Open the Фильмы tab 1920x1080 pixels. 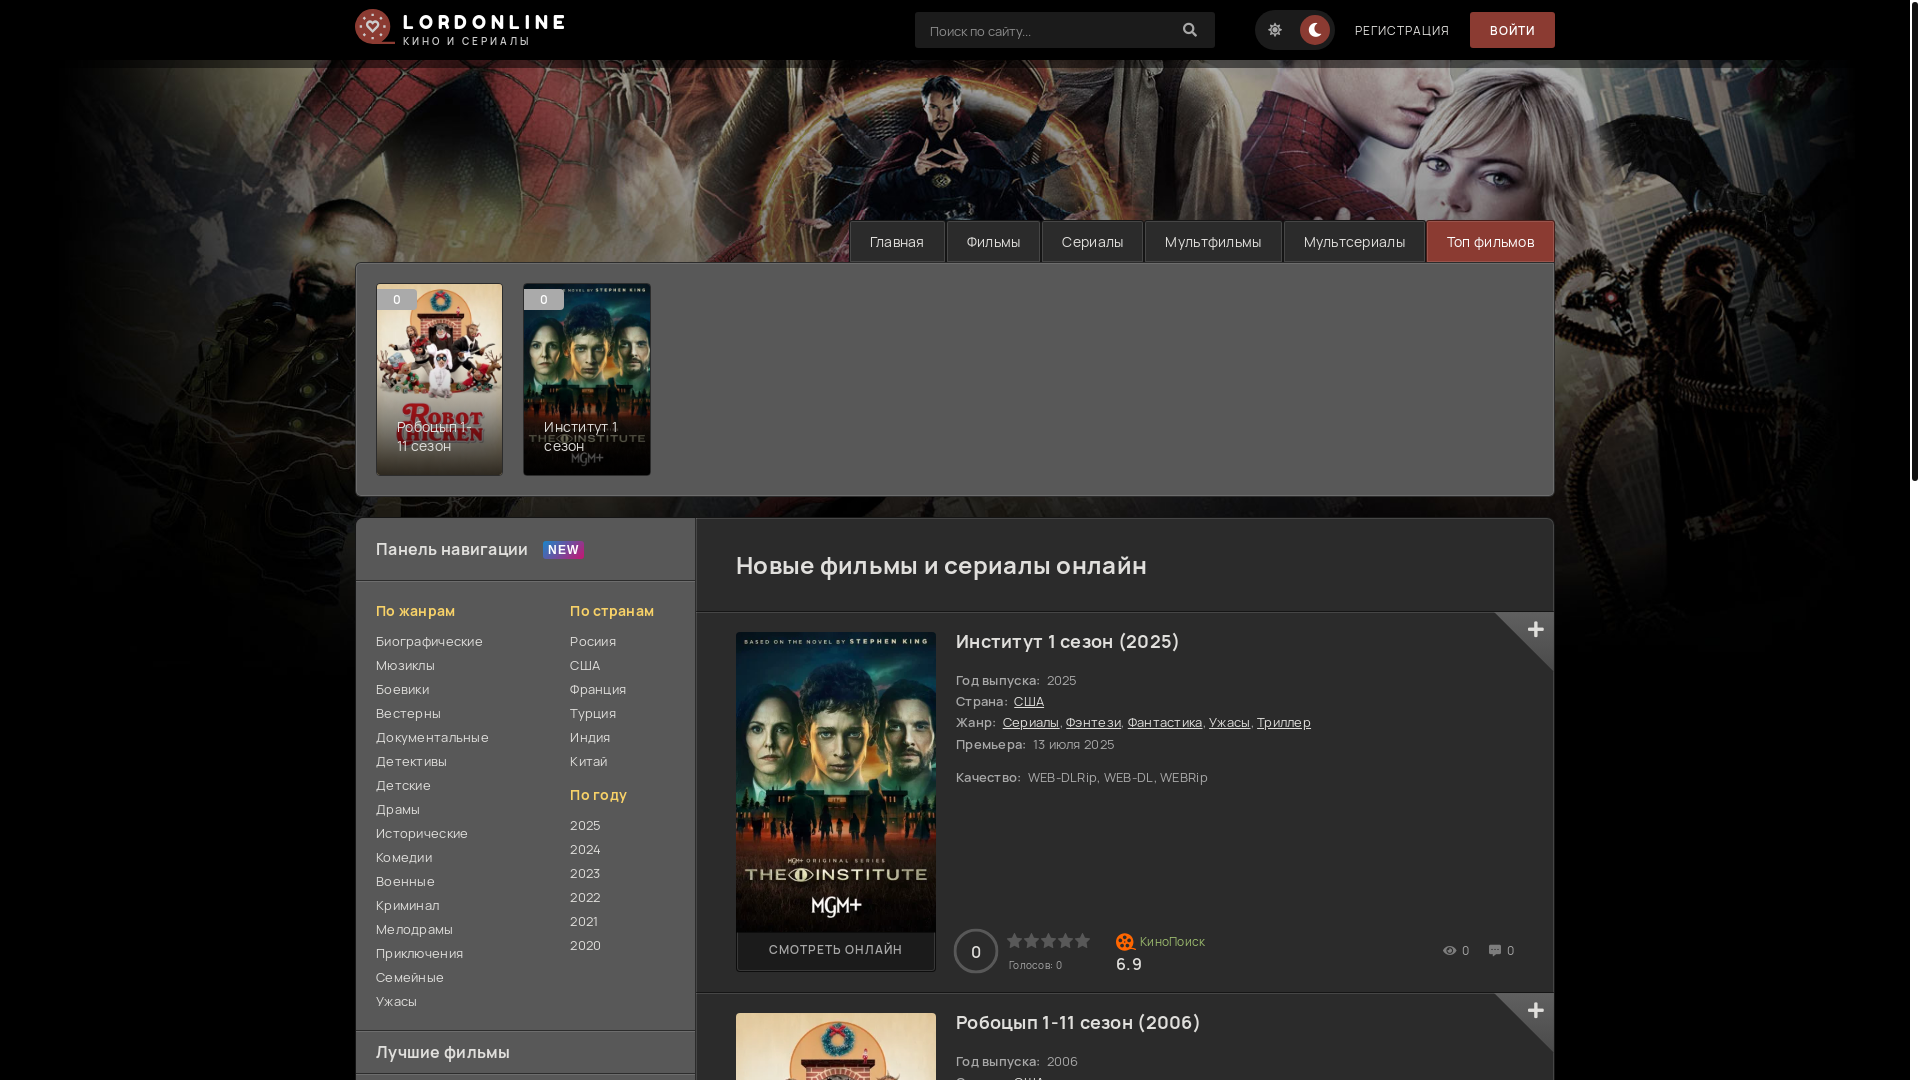pyautogui.click(x=993, y=242)
